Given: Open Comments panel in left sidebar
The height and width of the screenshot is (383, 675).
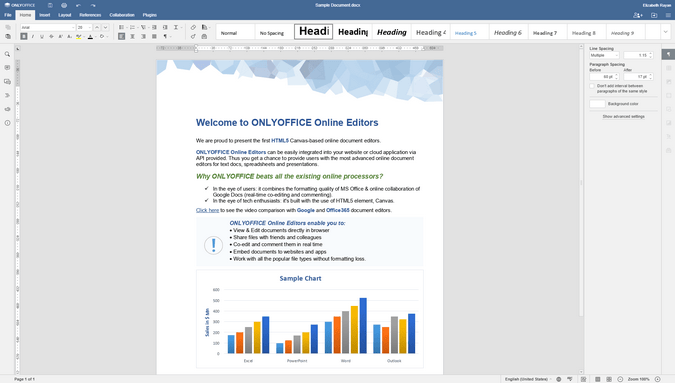Looking at the screenshot, I should (x=7, y=68).
